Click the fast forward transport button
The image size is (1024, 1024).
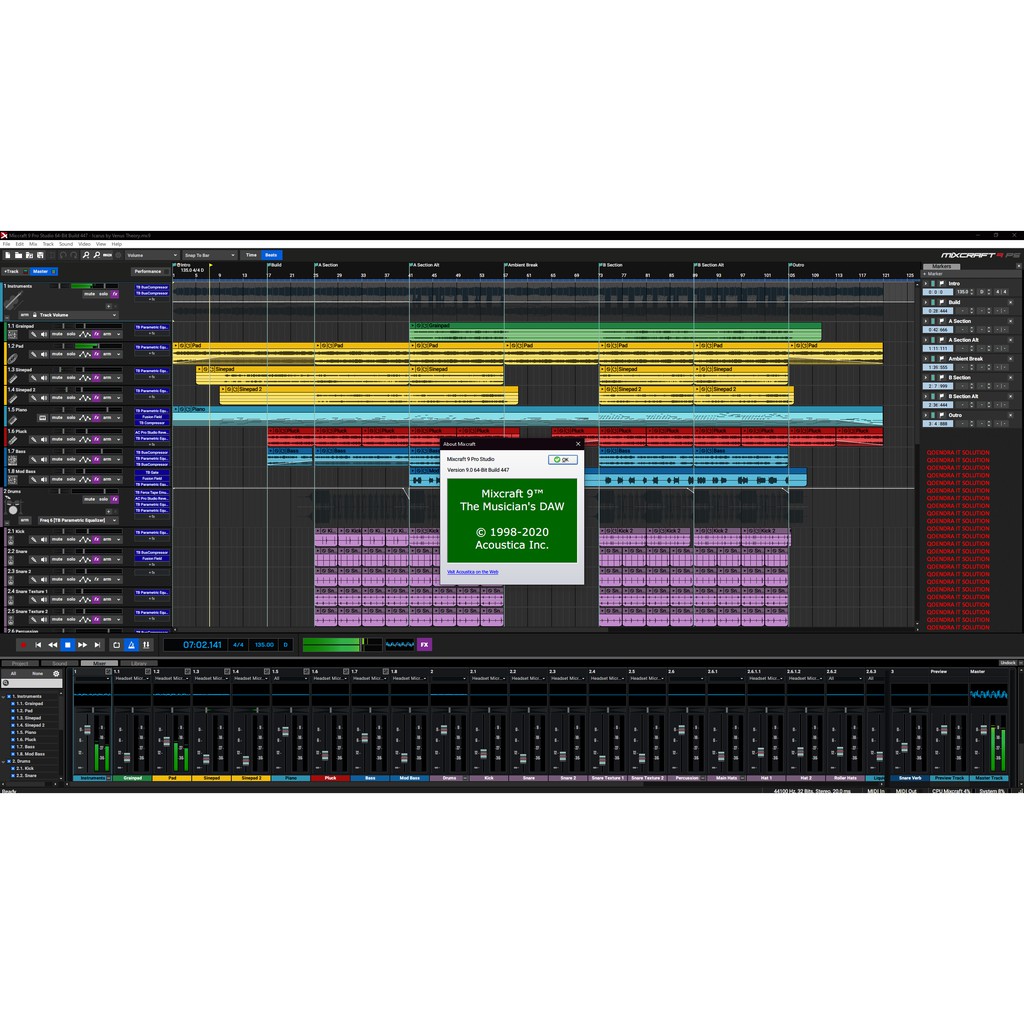pyautogui.click(x=82, y=645)
